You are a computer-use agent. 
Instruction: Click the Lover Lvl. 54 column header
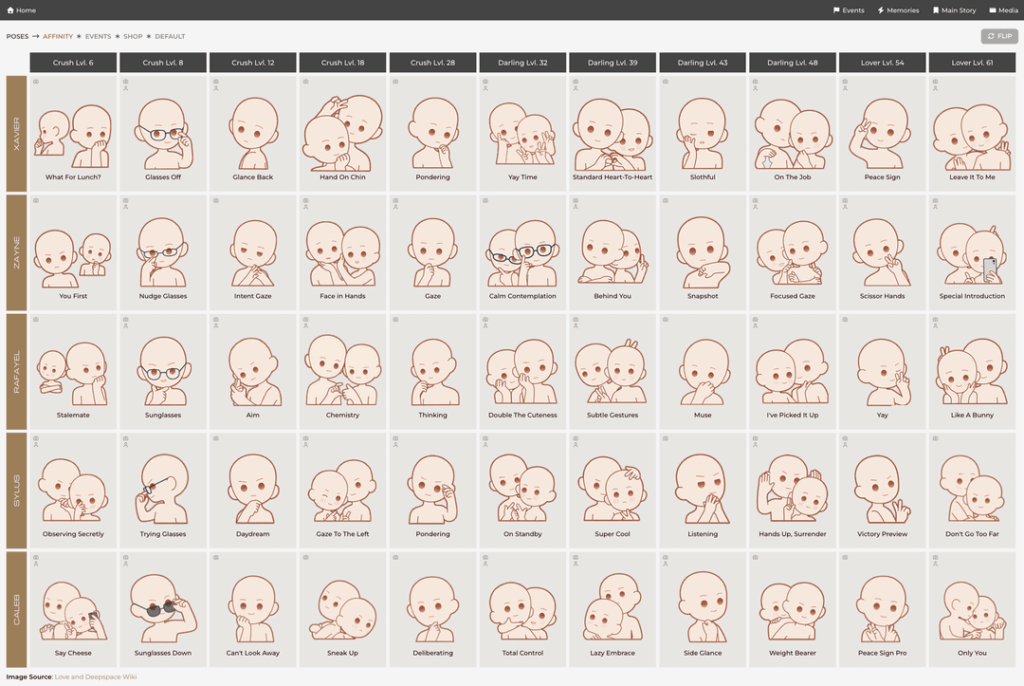(882, 63)
